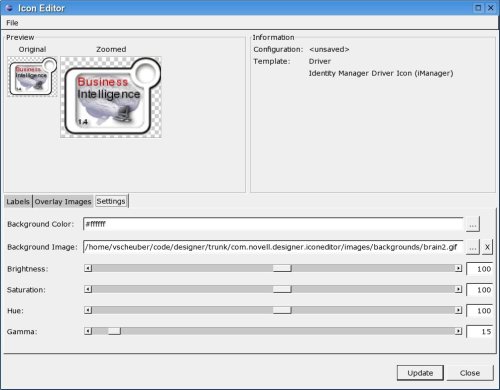Click the Template: label
This screenshot has width=500, height=390.
pos(272,61)
